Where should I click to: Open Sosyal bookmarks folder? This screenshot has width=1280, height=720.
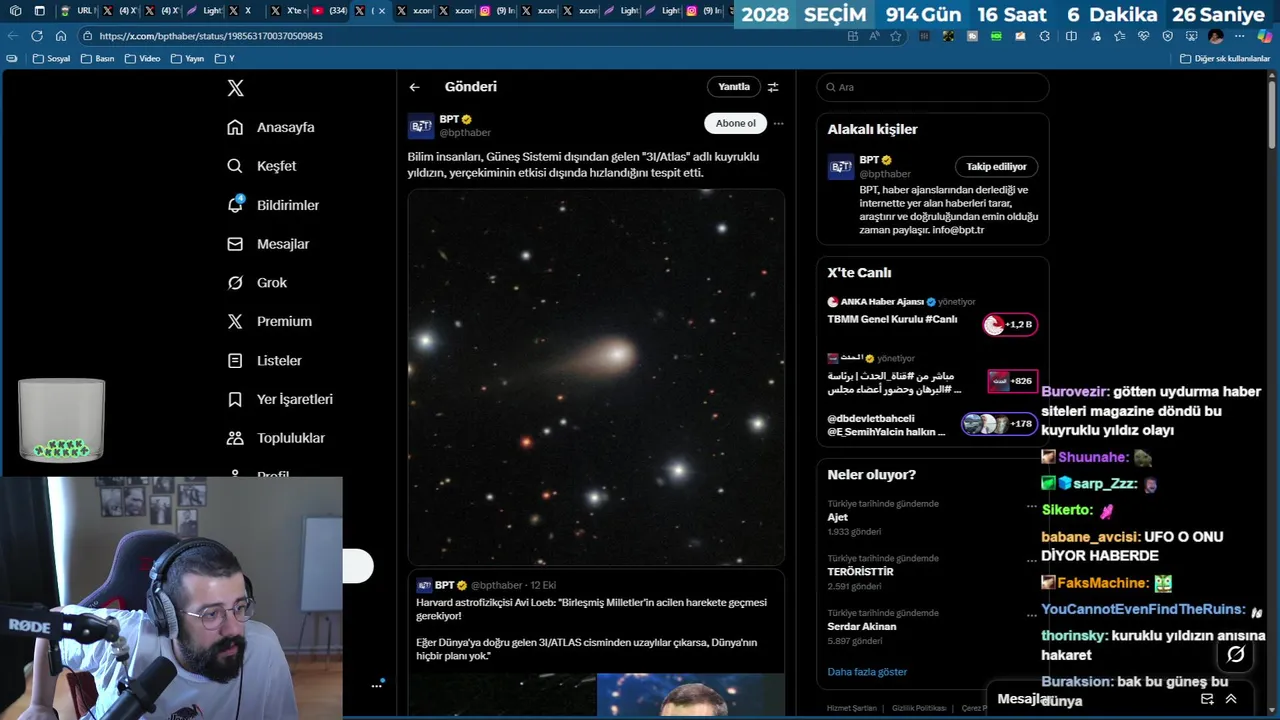[x=52, y=59]
